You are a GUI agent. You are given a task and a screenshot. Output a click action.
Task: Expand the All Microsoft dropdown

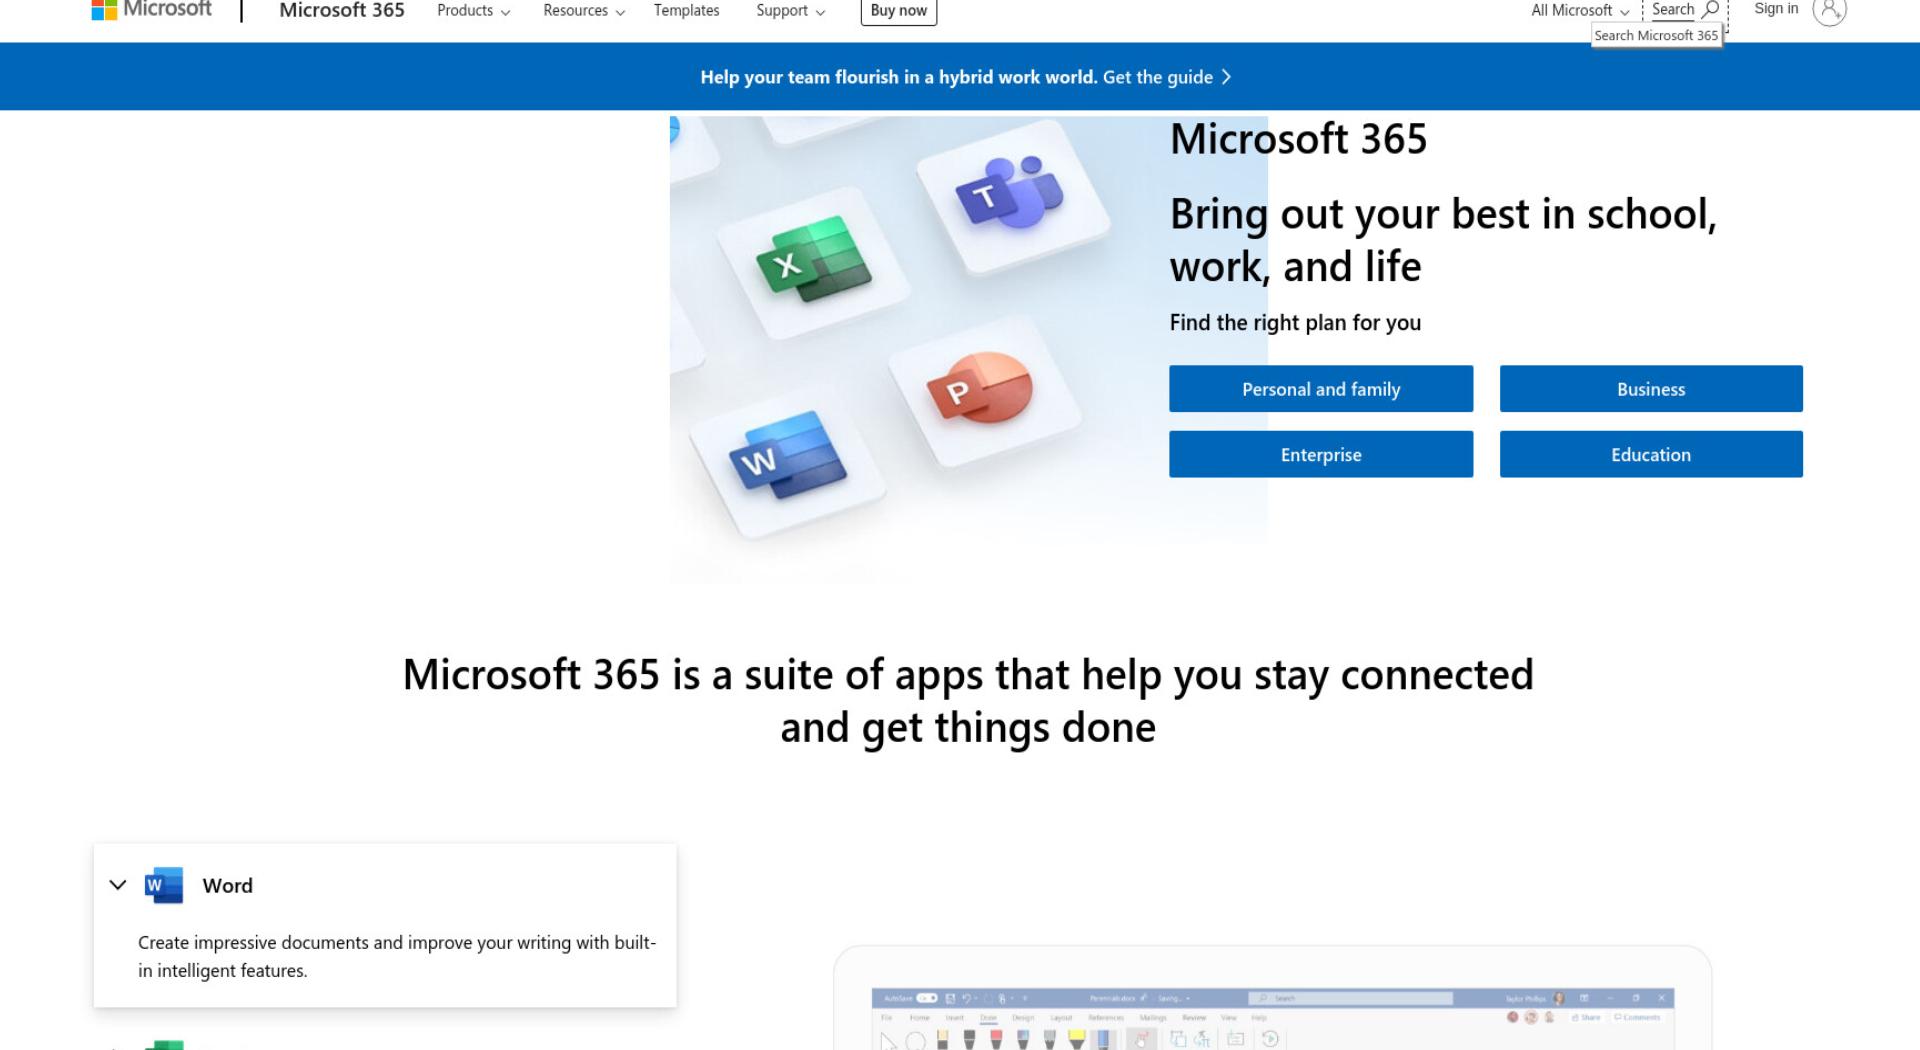(1580, 11)
